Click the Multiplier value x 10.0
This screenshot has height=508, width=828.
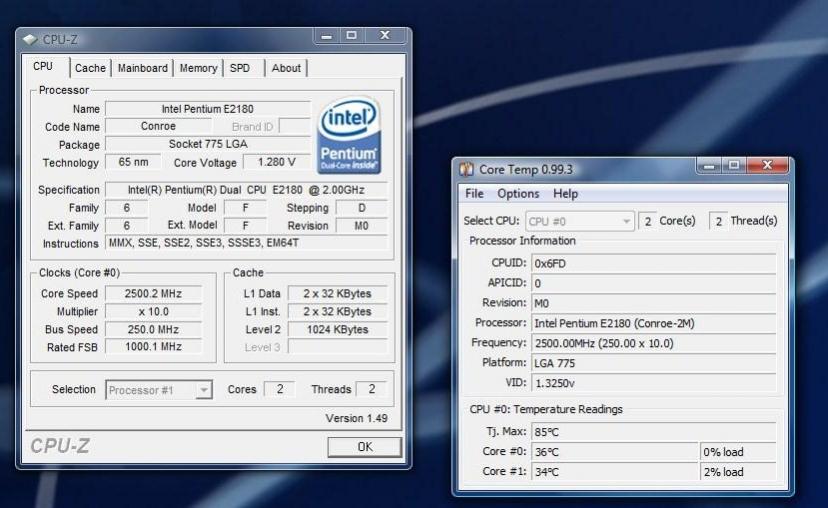pyautogui.click(x=153, y=312)
